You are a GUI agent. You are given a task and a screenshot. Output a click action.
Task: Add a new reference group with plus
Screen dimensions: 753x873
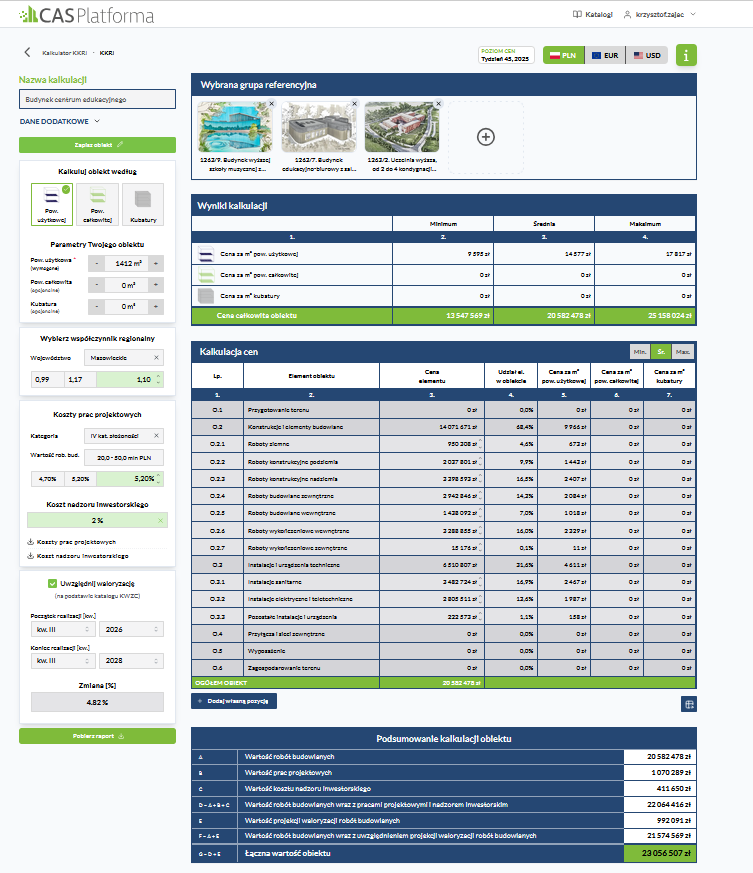(x=485, y=136)
